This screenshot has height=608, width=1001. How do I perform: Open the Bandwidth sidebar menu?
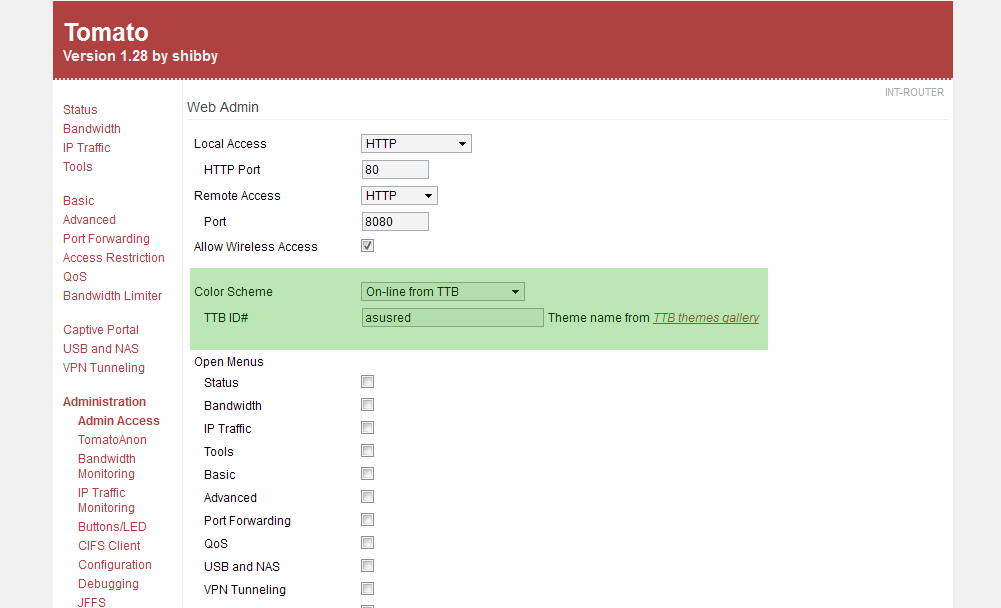pos(91,129)
